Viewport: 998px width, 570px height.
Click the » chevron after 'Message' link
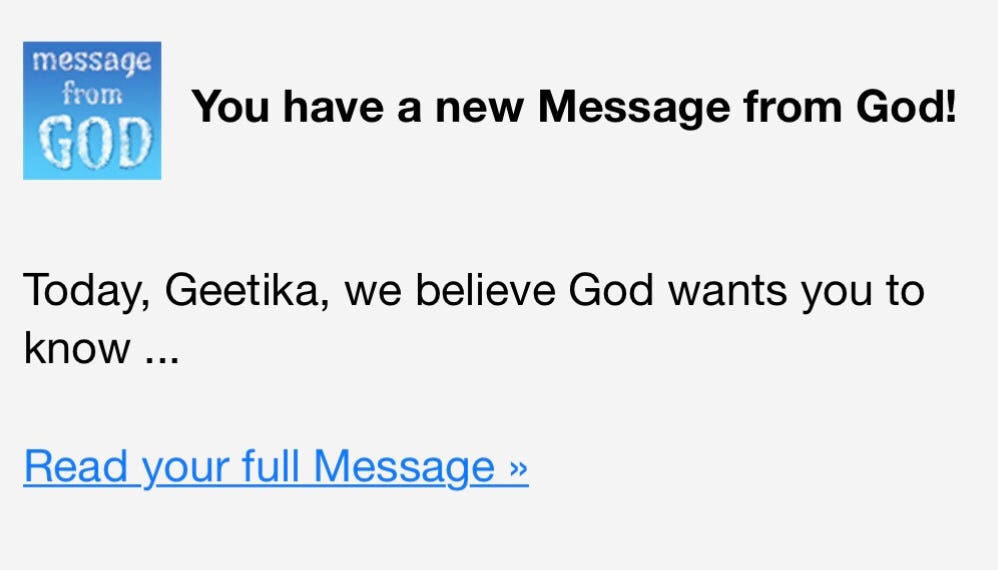coord(519,469)
